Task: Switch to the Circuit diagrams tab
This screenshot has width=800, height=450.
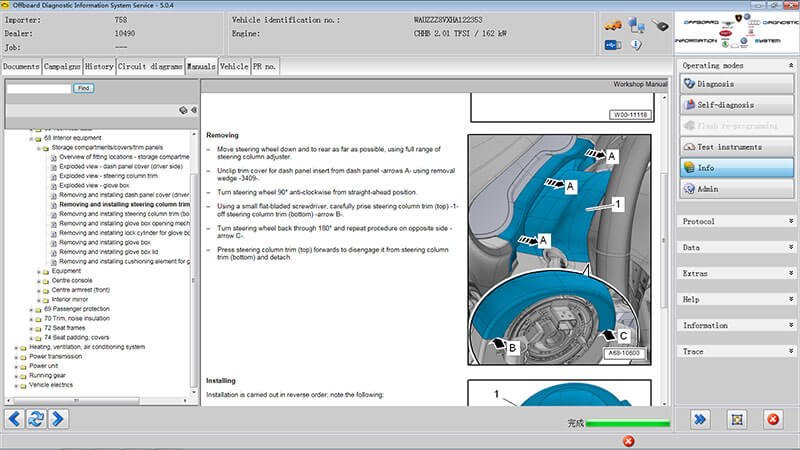Action: [150, 66]
